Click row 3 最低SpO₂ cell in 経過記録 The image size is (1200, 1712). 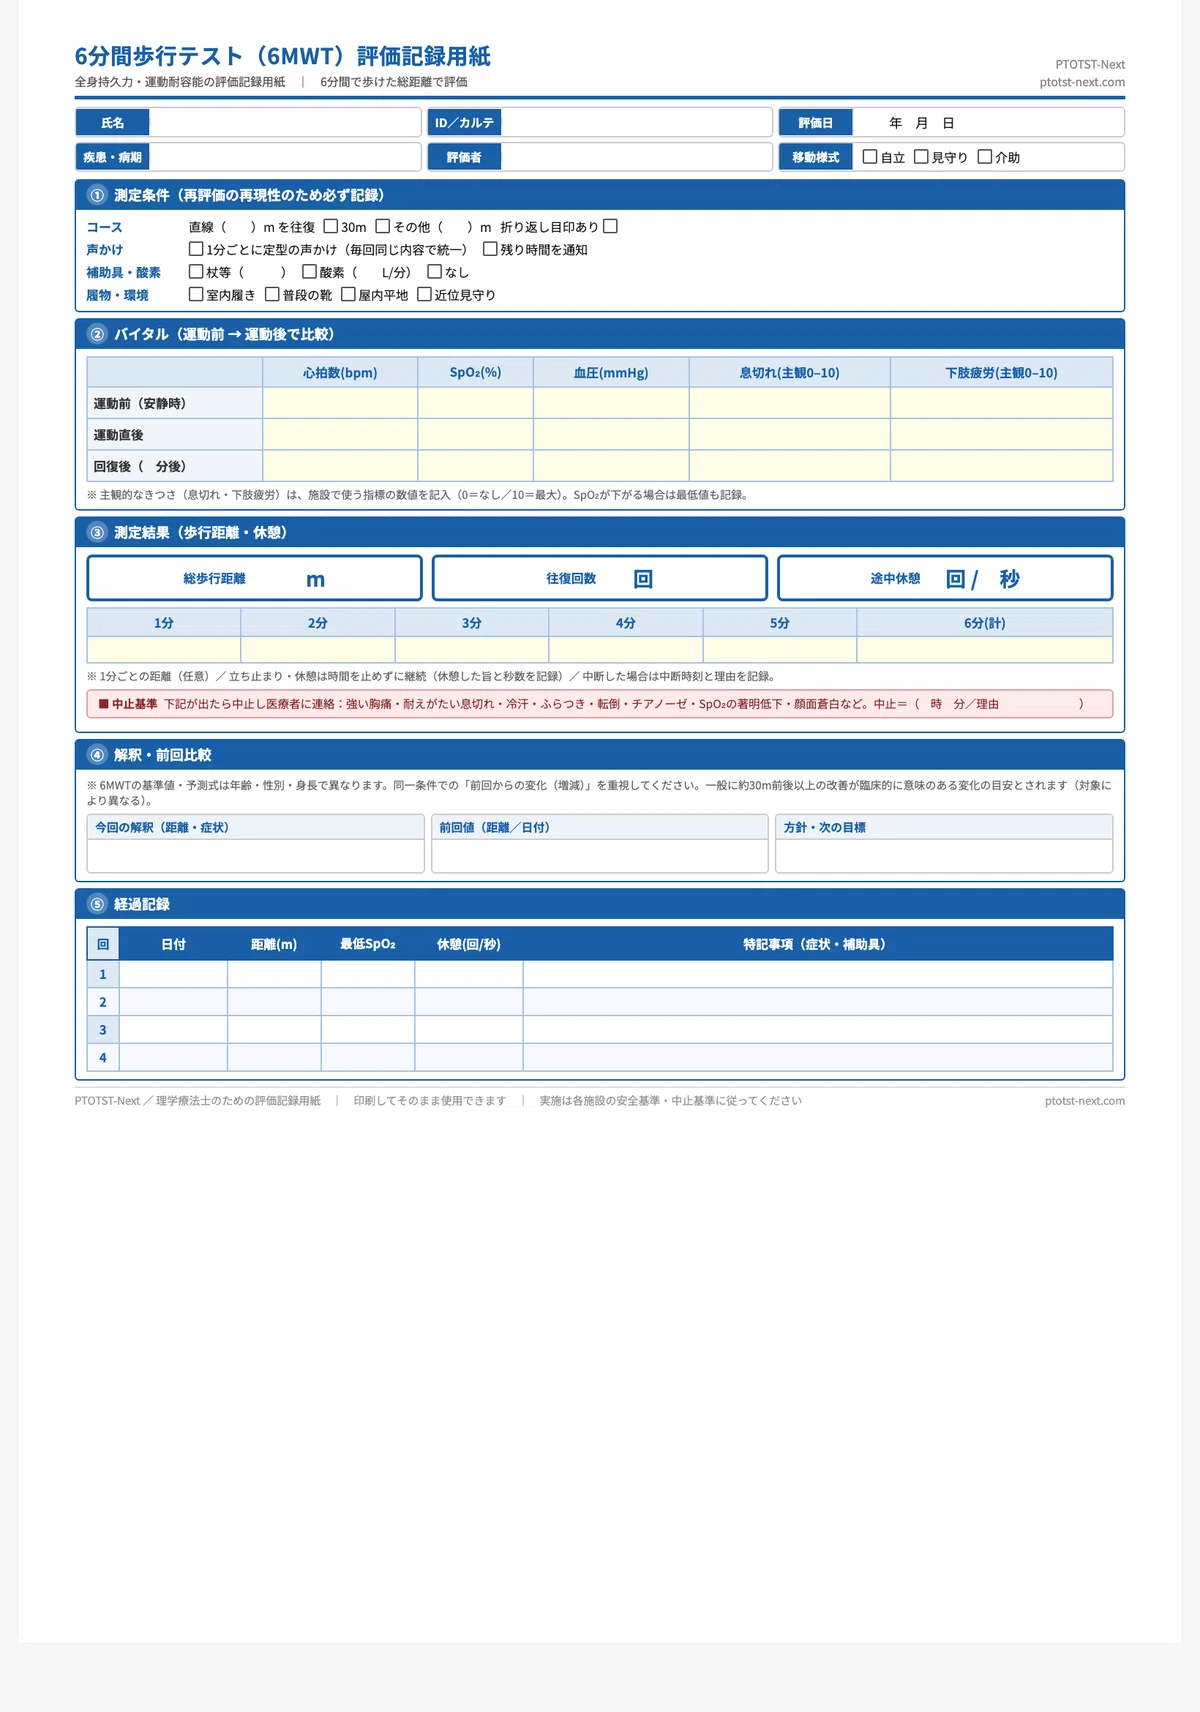pos(368,1029)
